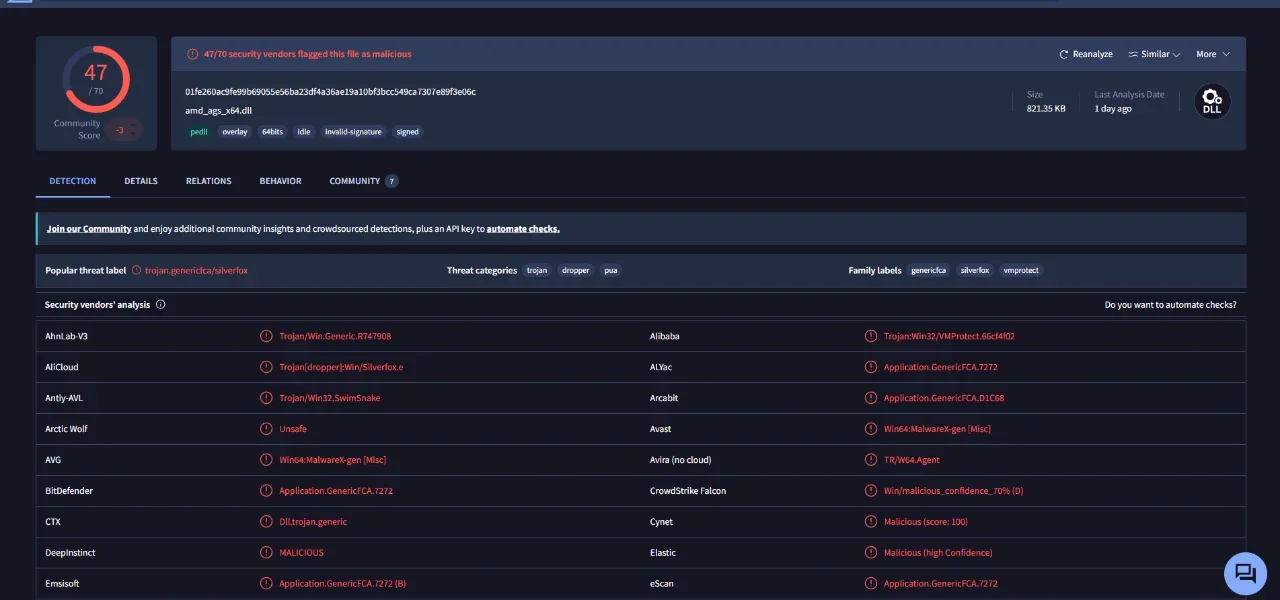This screenshot has width=1280, height=600.
Task: Open the More dropdown menu
Action: tap(1213, 54)
